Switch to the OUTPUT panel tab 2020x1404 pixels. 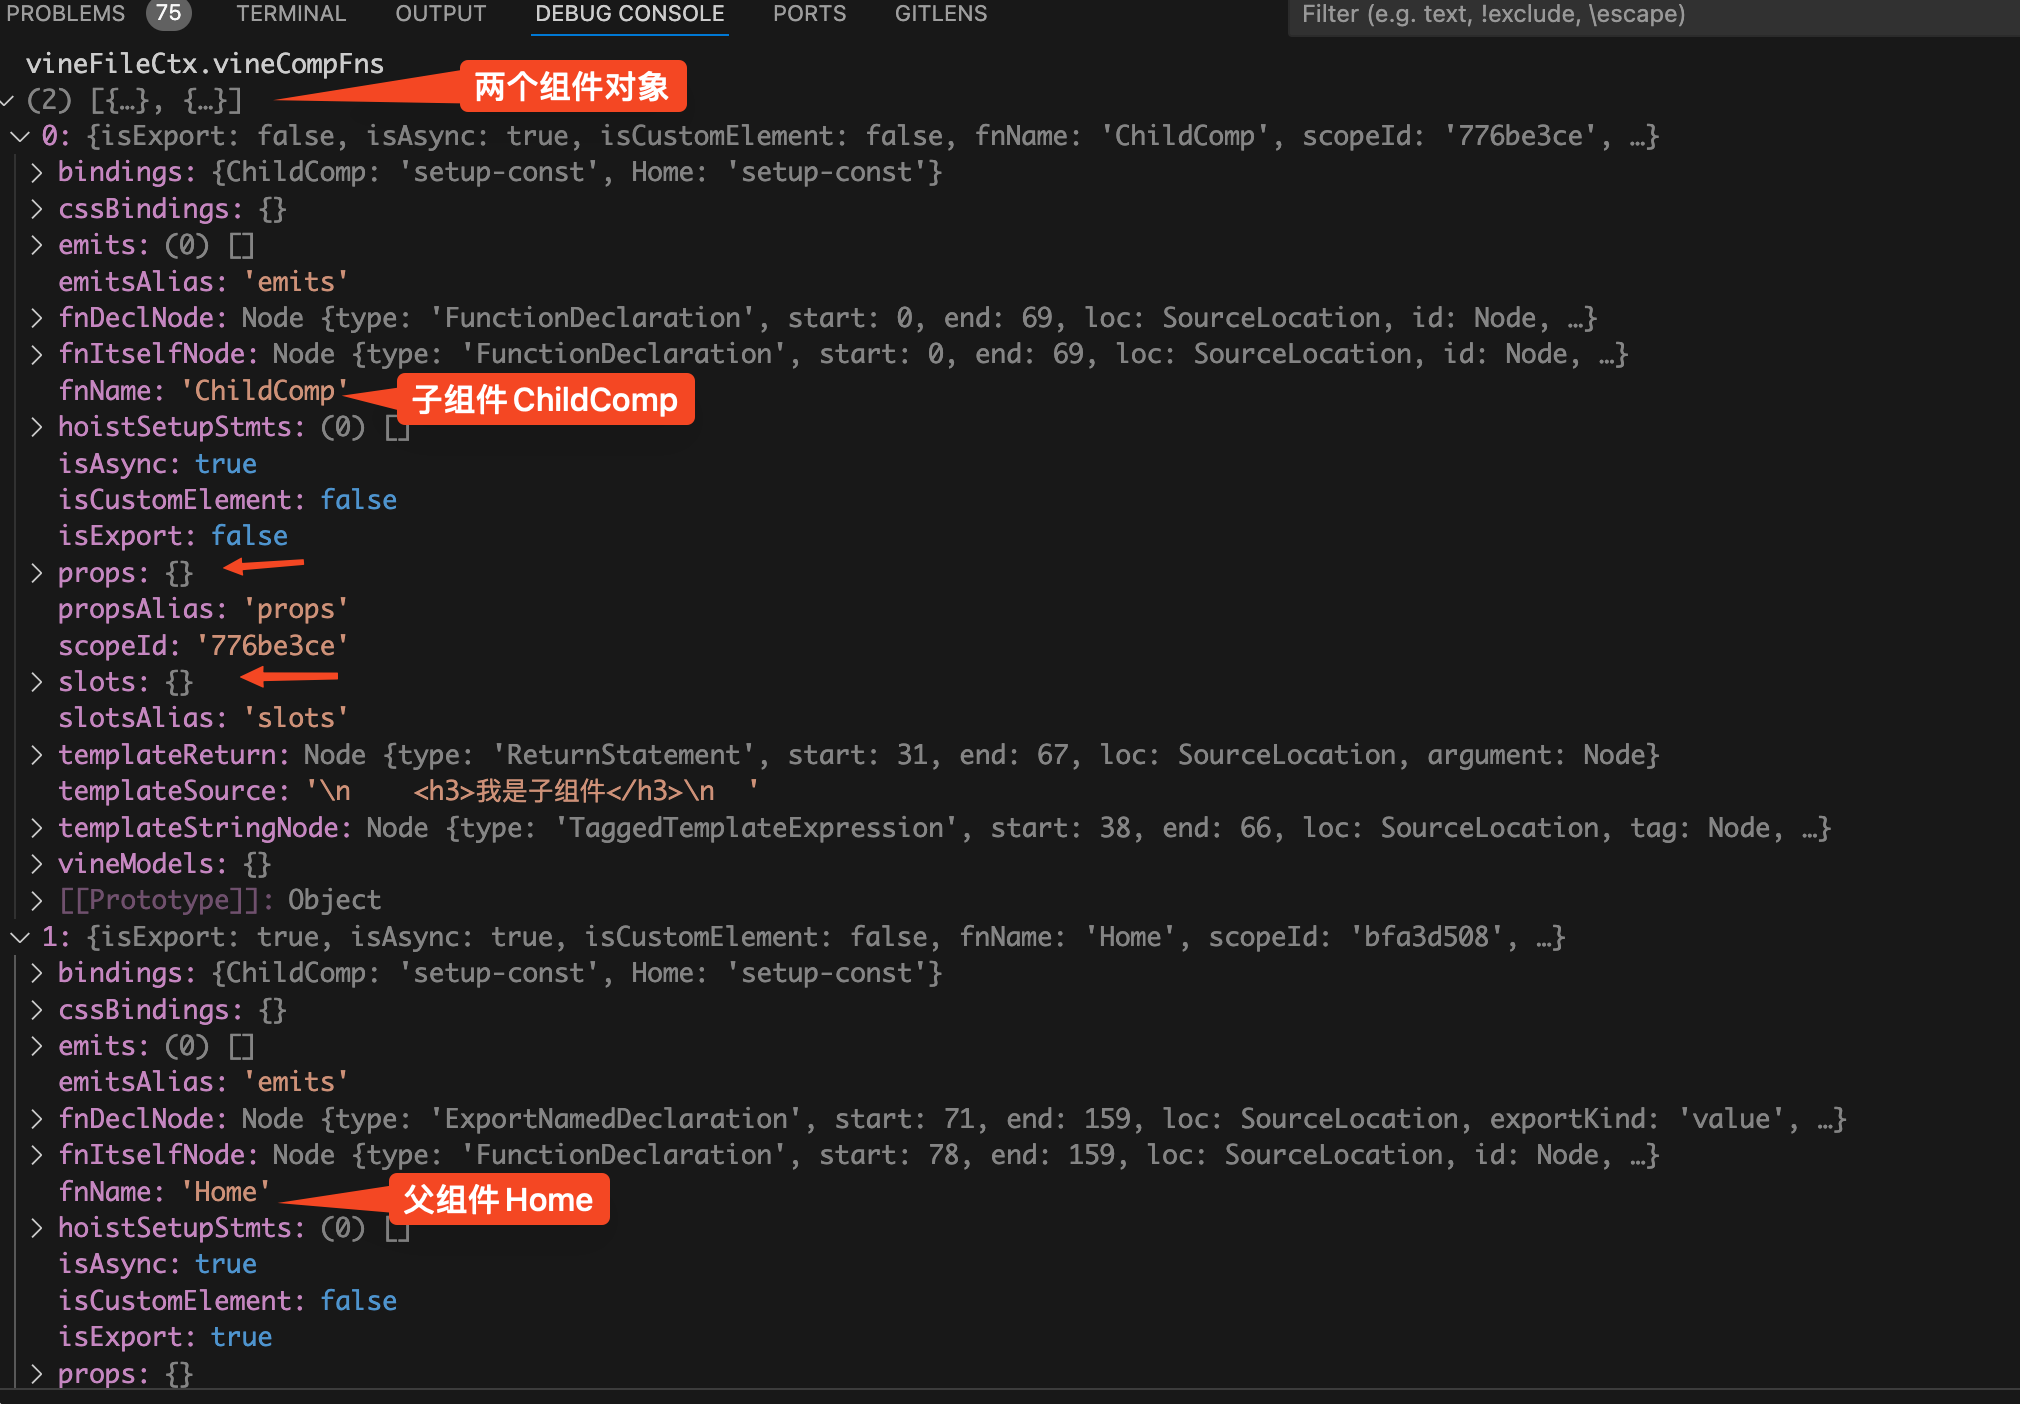(440, 14)
